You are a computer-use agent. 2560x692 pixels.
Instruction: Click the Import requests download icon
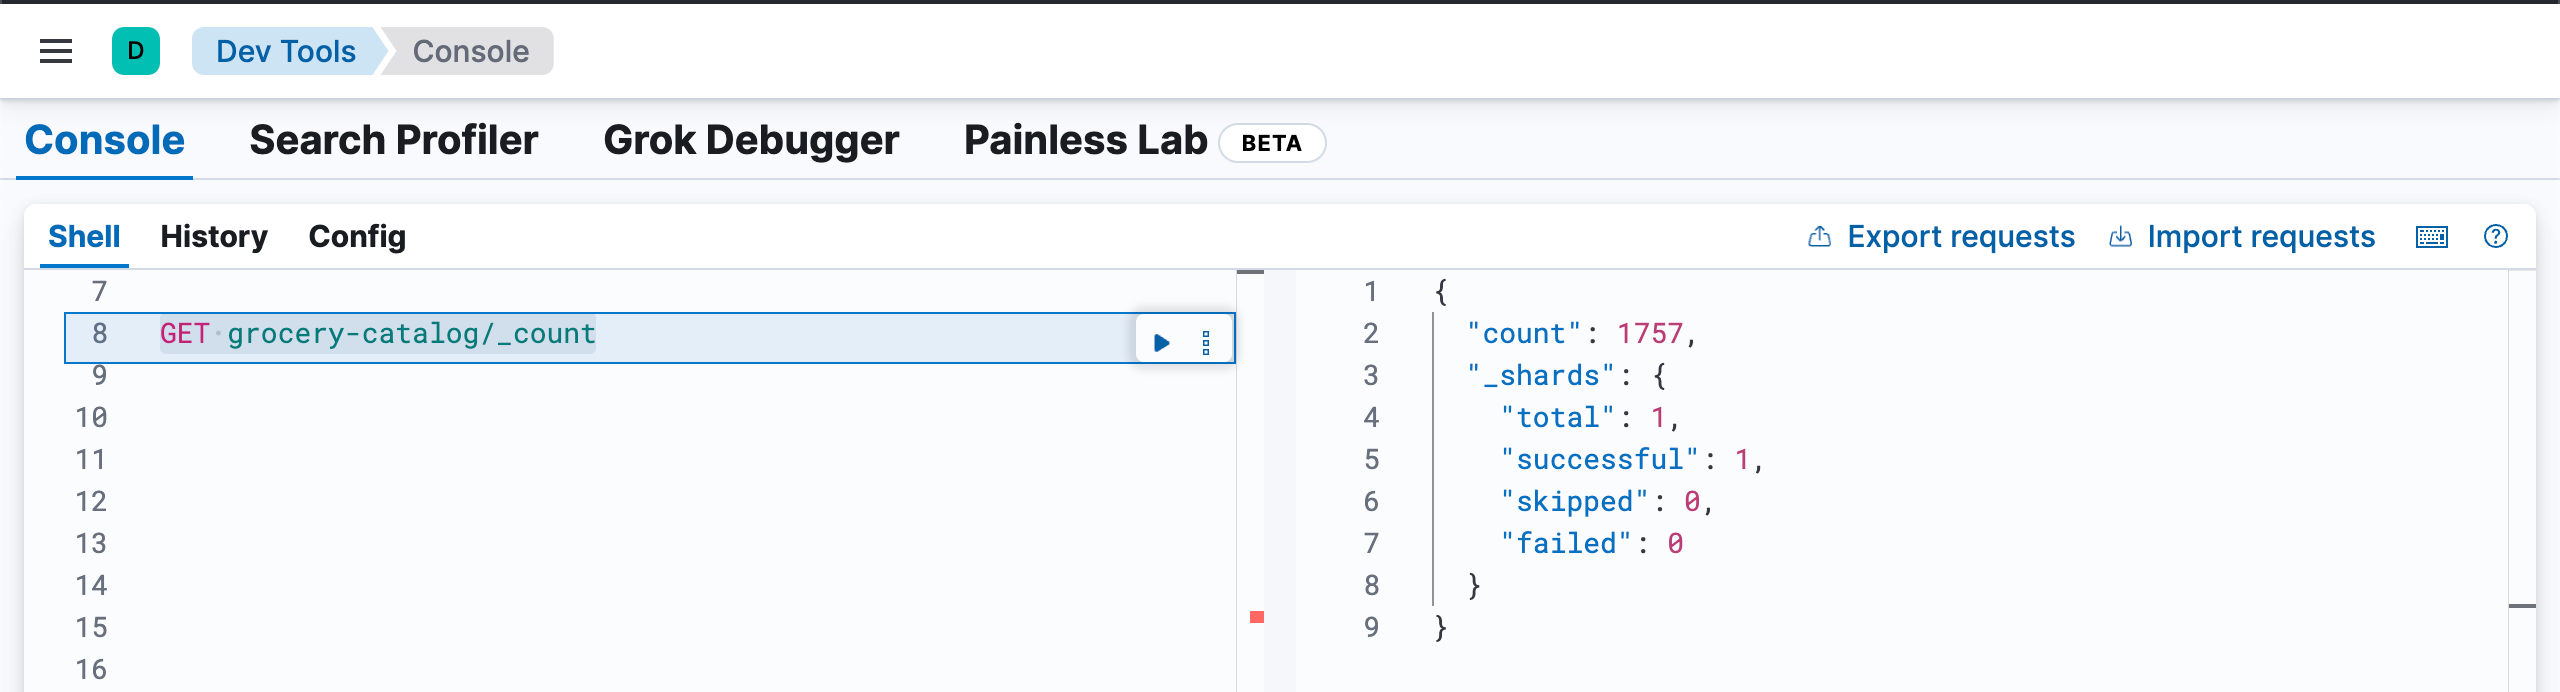(2120, 237)
